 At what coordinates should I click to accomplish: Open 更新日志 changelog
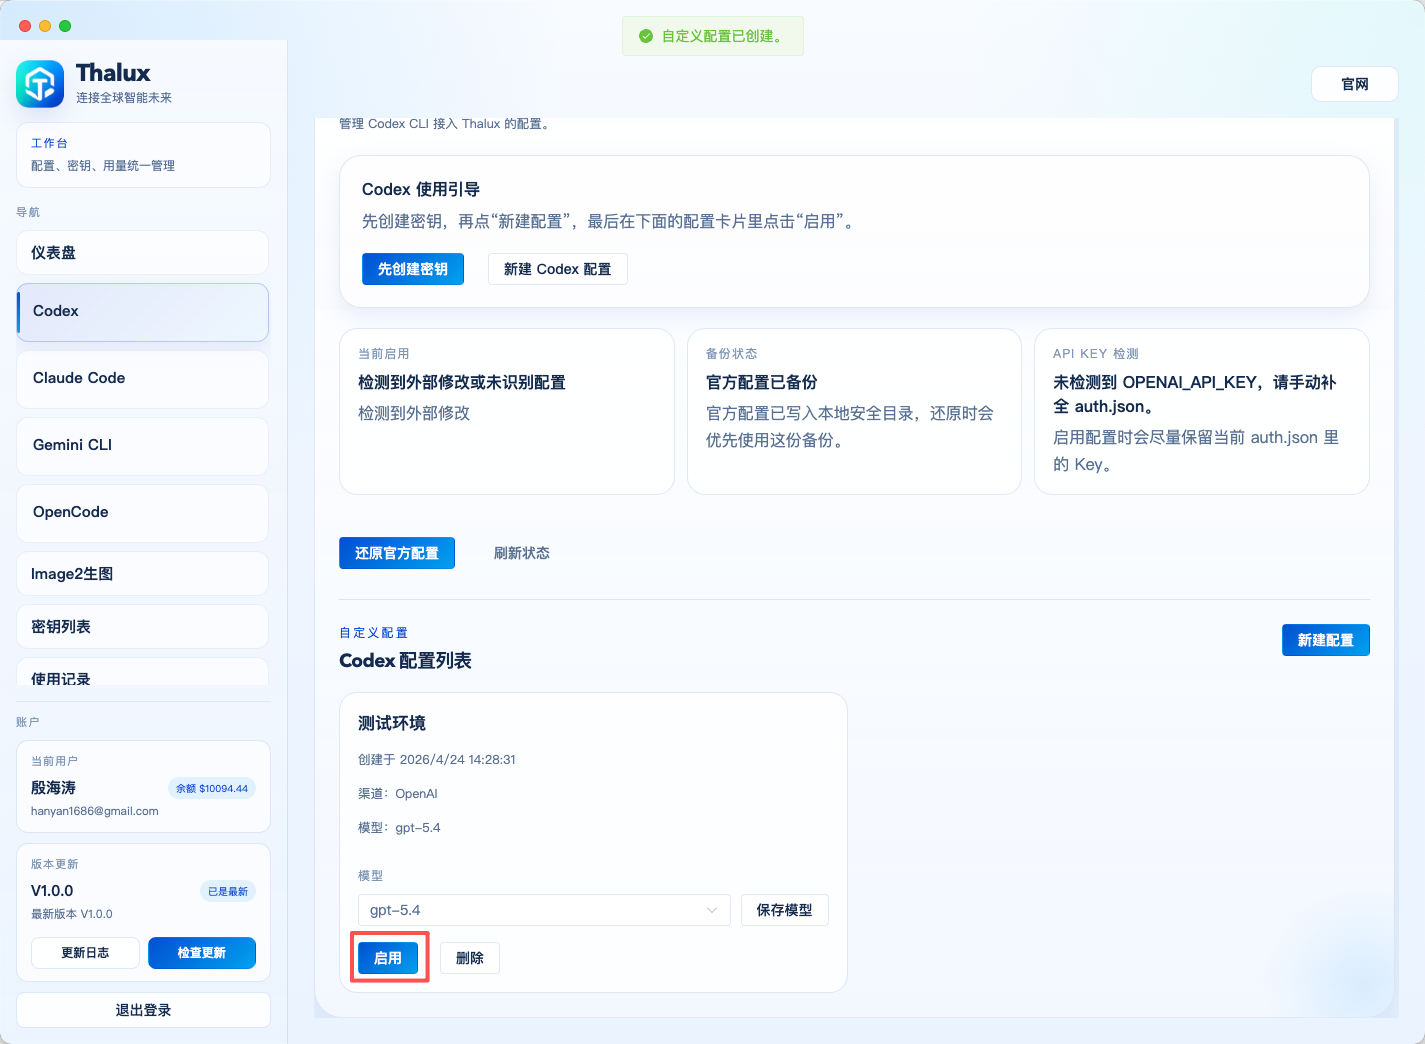[86, 953]
